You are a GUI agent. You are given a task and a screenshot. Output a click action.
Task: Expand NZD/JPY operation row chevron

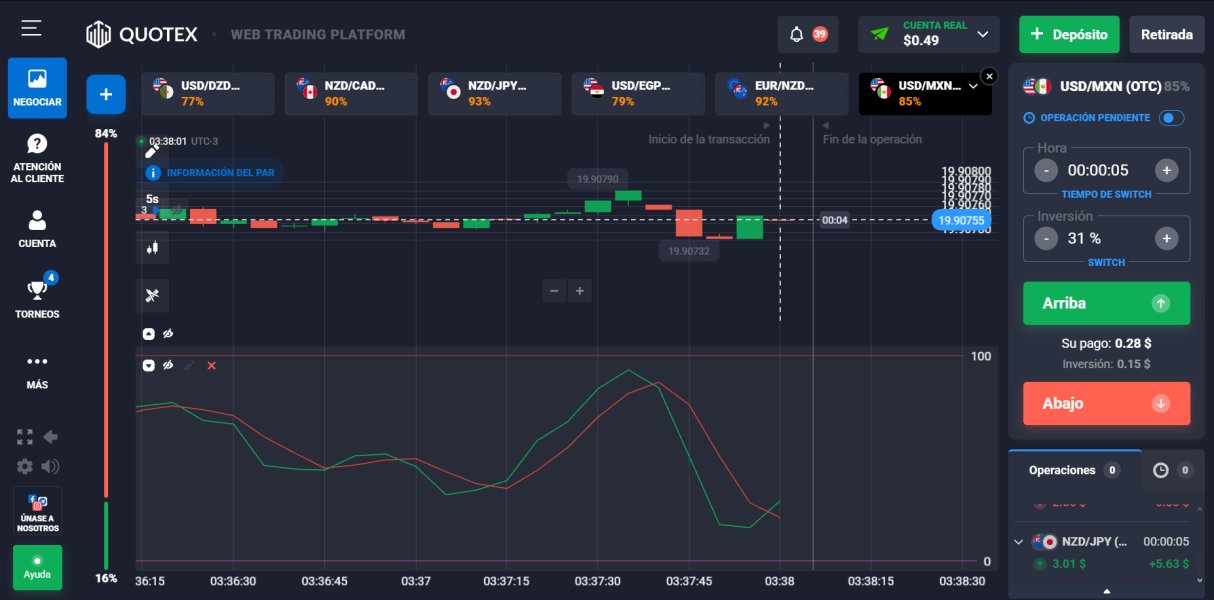tap(1019, 542)
